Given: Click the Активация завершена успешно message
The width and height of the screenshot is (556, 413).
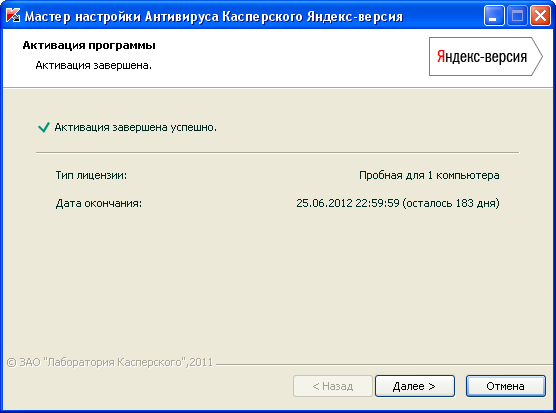Looking at the screenshot, I should [x=135, y=127].
